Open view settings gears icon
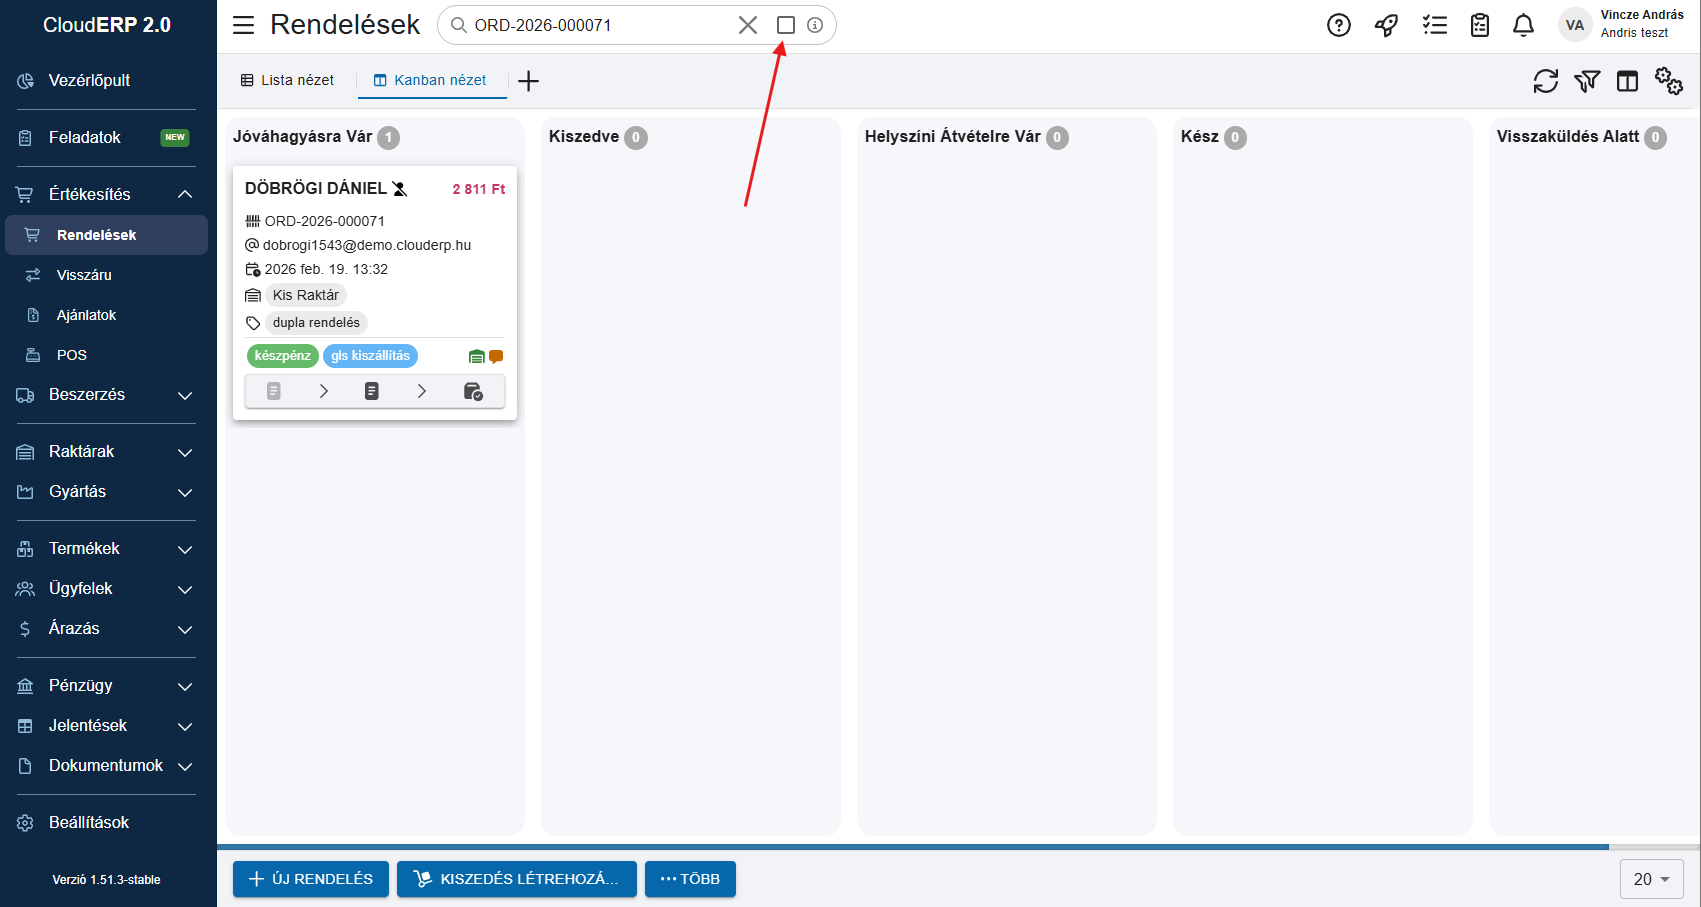1701x907 pixels. point(1668,81)
